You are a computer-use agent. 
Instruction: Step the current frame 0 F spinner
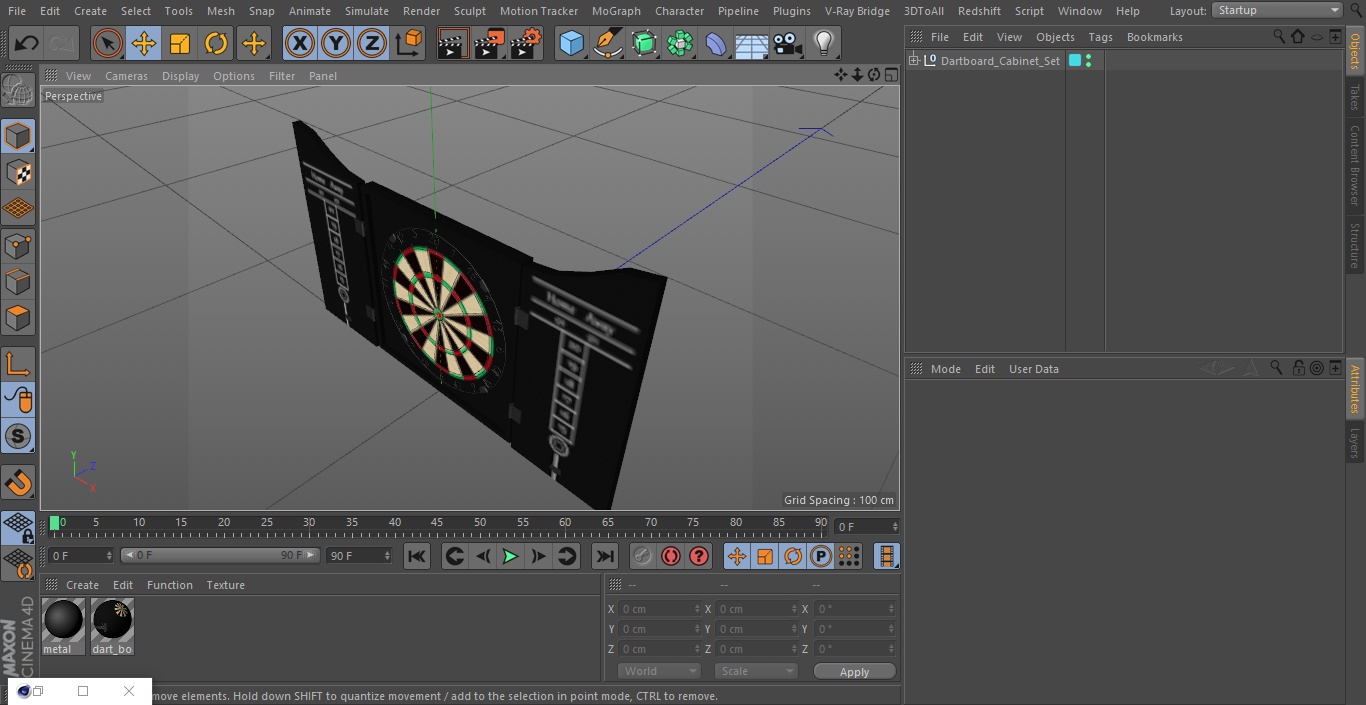tap(109, 555)
